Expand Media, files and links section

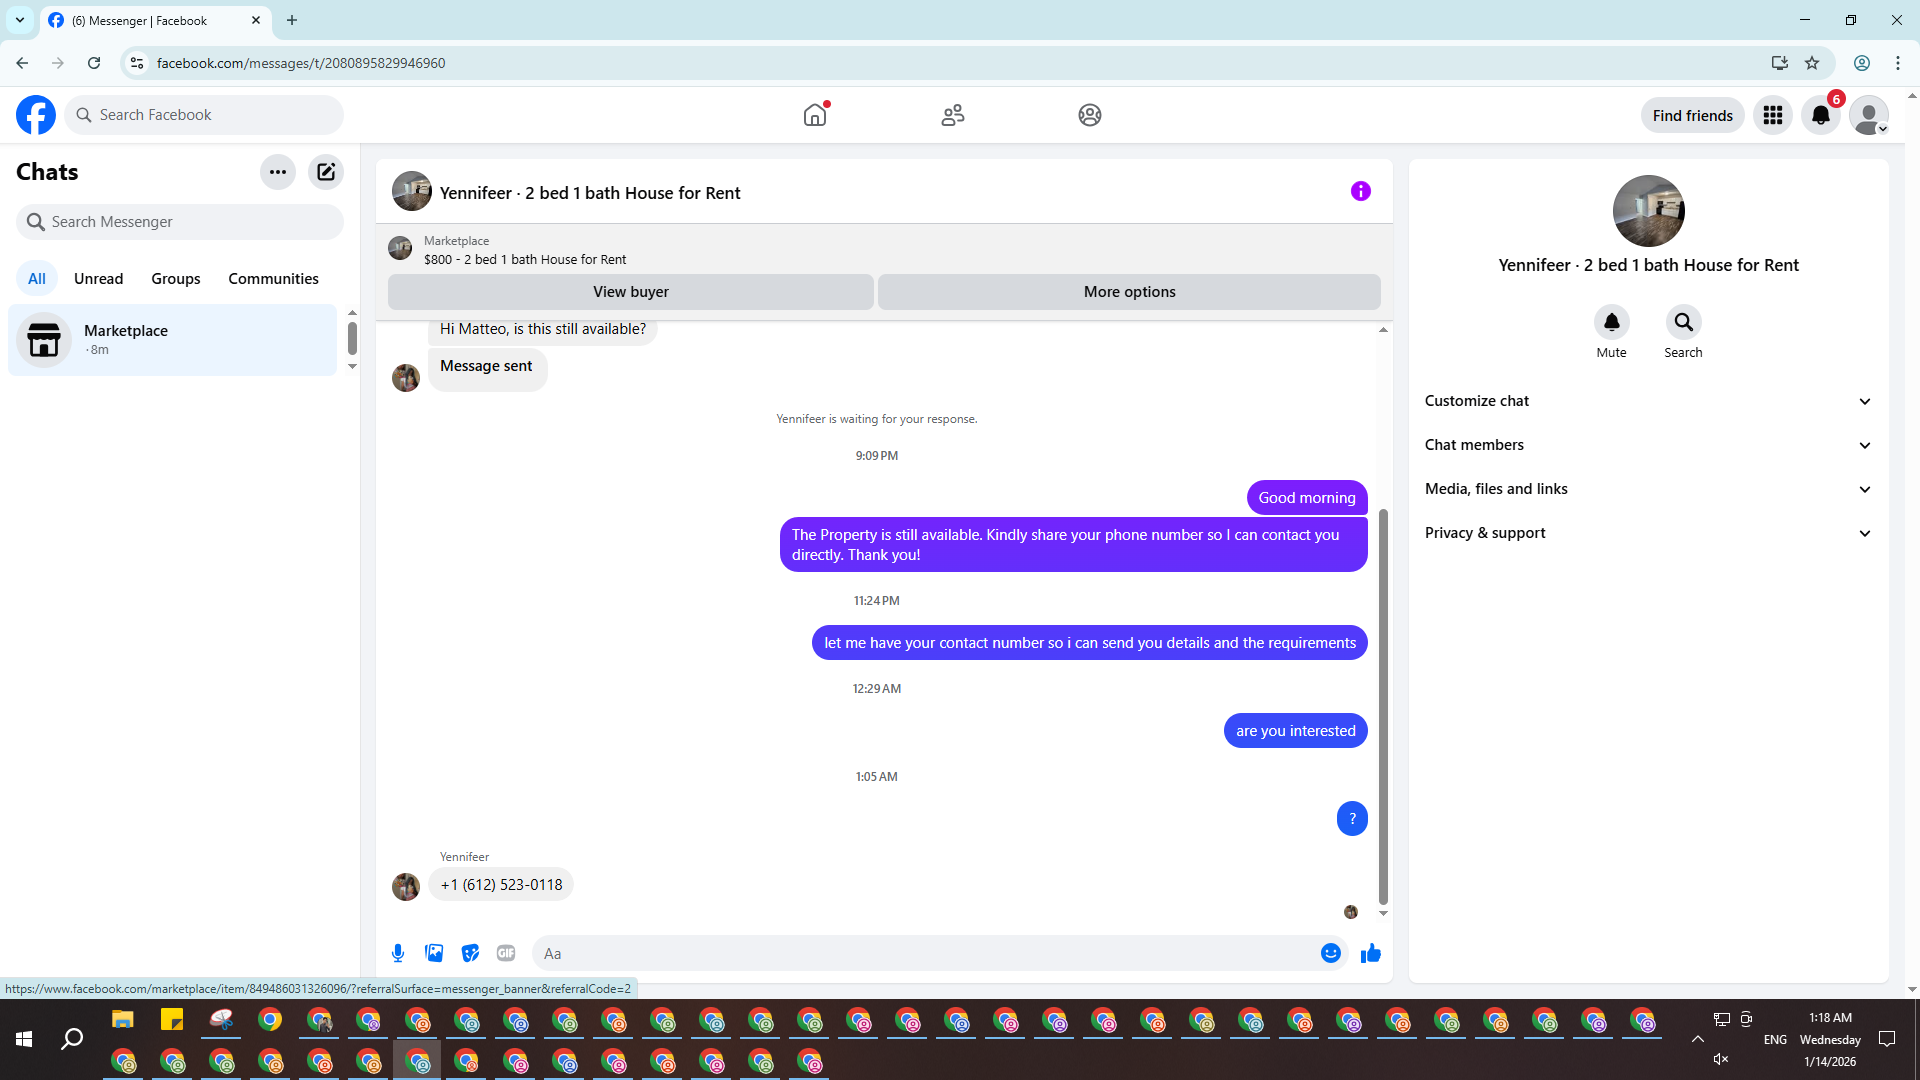1647,489
